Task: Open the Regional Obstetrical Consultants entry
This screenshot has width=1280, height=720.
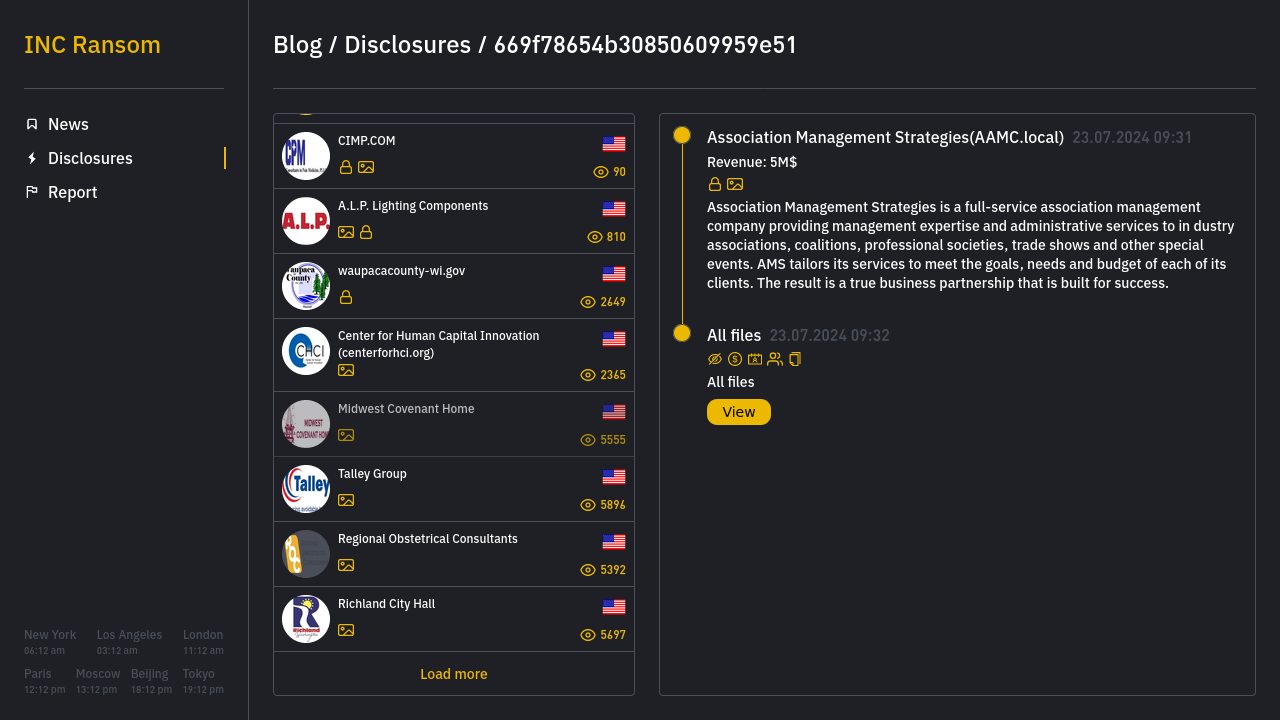Action: (428, 539)
